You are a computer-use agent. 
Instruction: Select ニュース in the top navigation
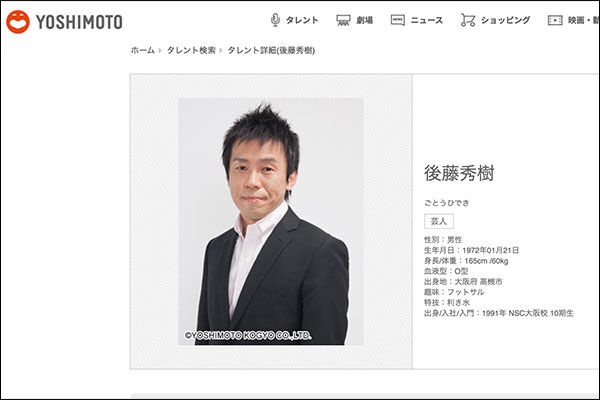click(427, 20)
